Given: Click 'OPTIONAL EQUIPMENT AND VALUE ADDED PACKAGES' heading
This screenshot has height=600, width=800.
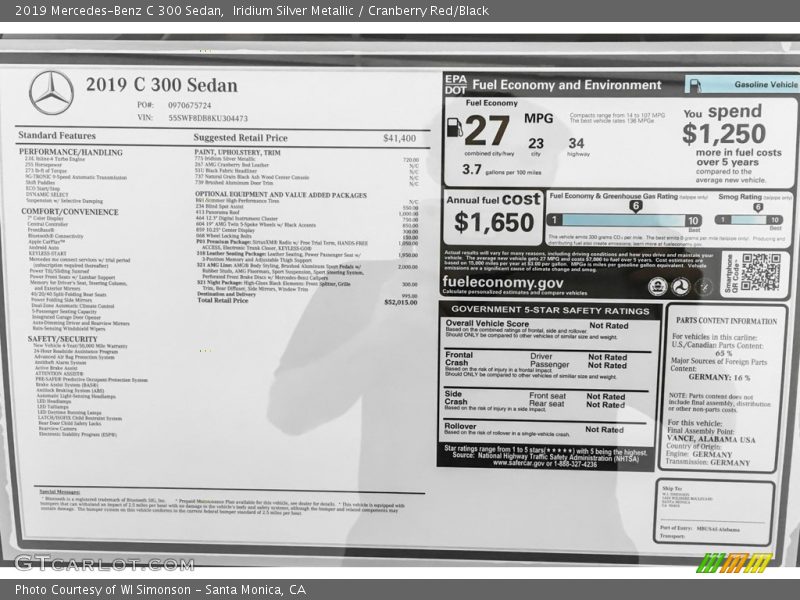Looking at the screenshot, I should 281,195.
